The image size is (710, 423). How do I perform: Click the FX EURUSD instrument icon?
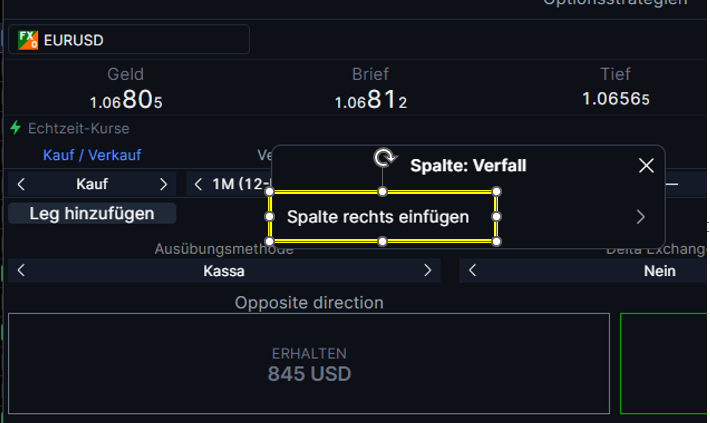click(x=28, y=40)
